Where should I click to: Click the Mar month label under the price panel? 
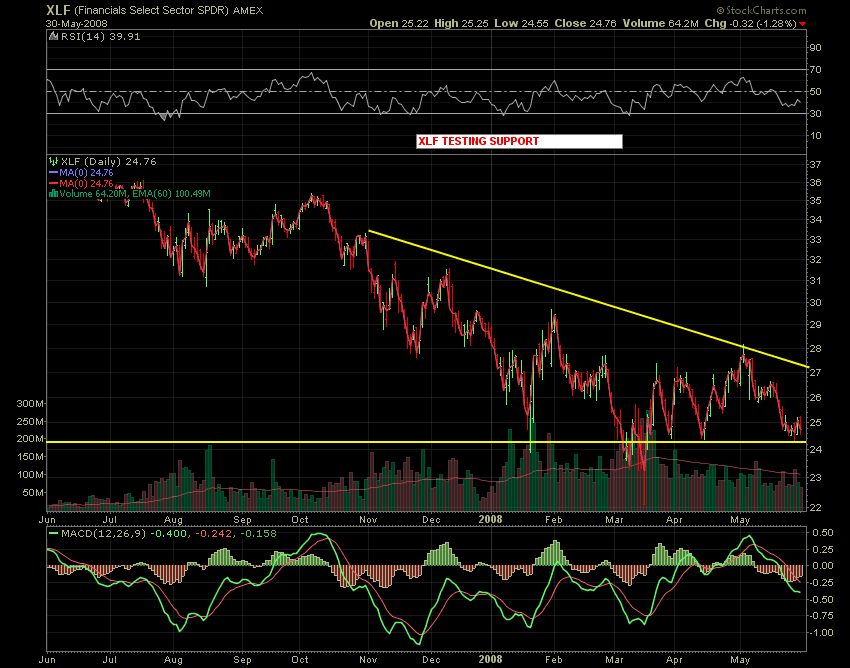614,519
